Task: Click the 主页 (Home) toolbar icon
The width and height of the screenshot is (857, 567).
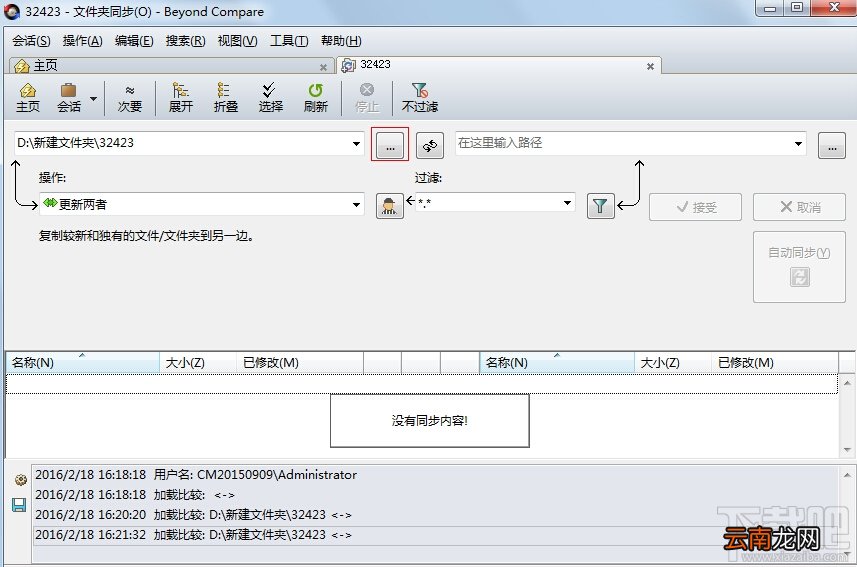Action: click(x=28, y=98)
